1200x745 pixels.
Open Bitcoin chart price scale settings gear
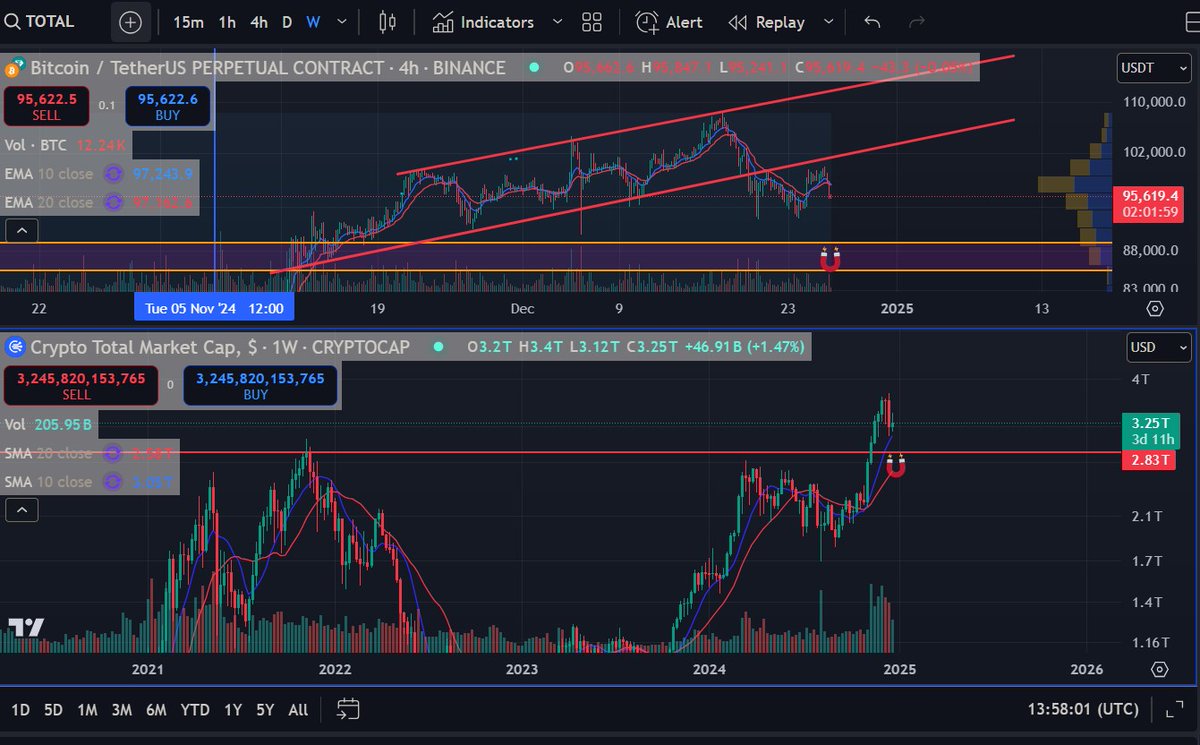[x=1156, y=308]
